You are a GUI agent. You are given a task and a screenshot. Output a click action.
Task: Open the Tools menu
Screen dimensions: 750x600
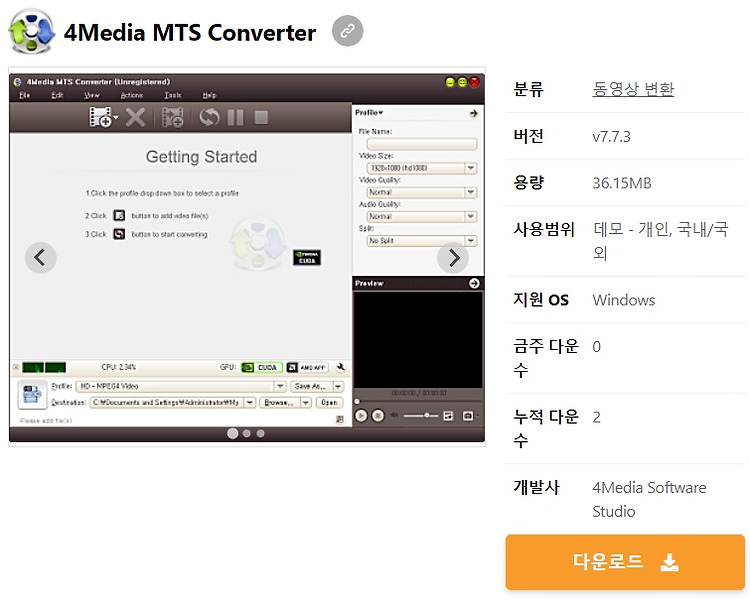[x=173, y=95]
